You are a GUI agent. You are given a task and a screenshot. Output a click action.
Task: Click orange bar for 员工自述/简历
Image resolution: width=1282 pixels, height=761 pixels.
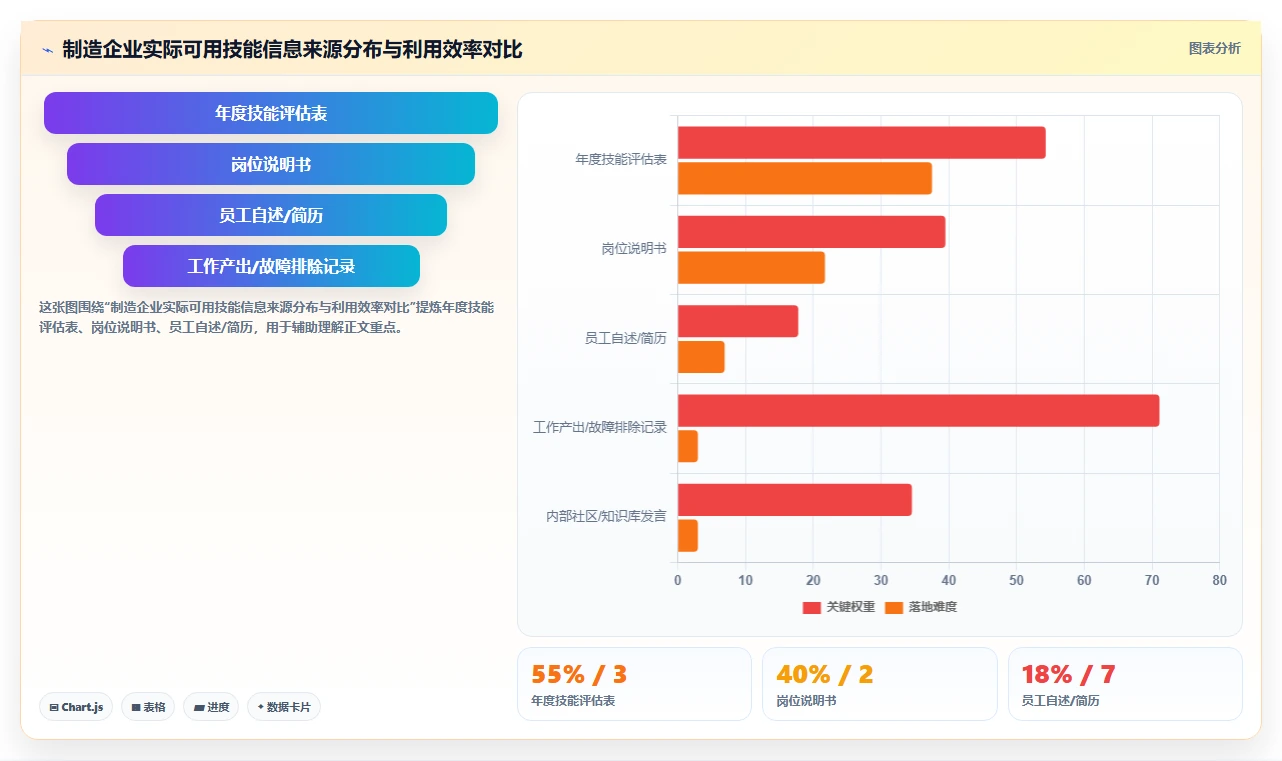pos(701,357)
